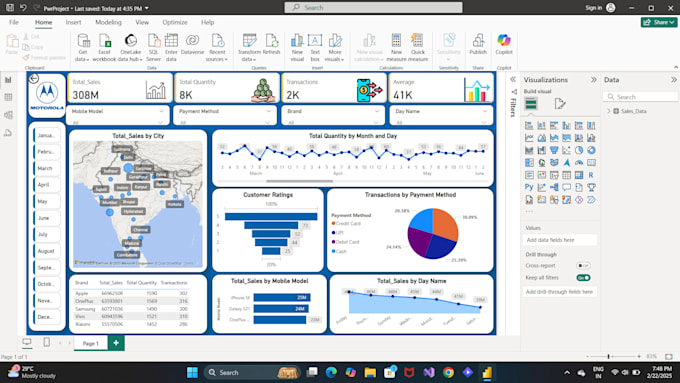
Task: Select Funnel visual type
Action: [554, 151]
